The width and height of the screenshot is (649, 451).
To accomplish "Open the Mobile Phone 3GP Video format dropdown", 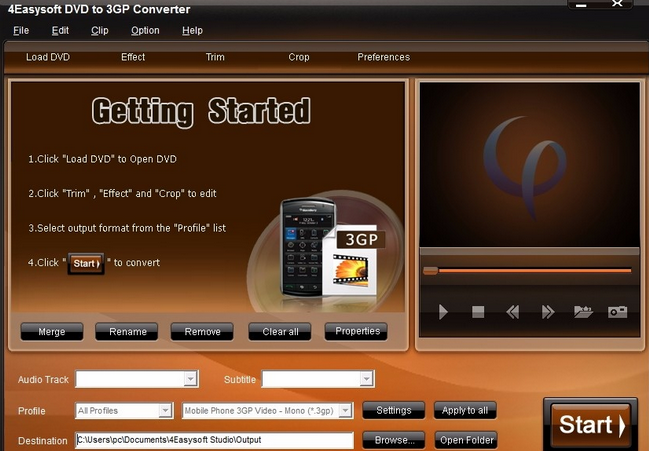I will click(345, 410).
